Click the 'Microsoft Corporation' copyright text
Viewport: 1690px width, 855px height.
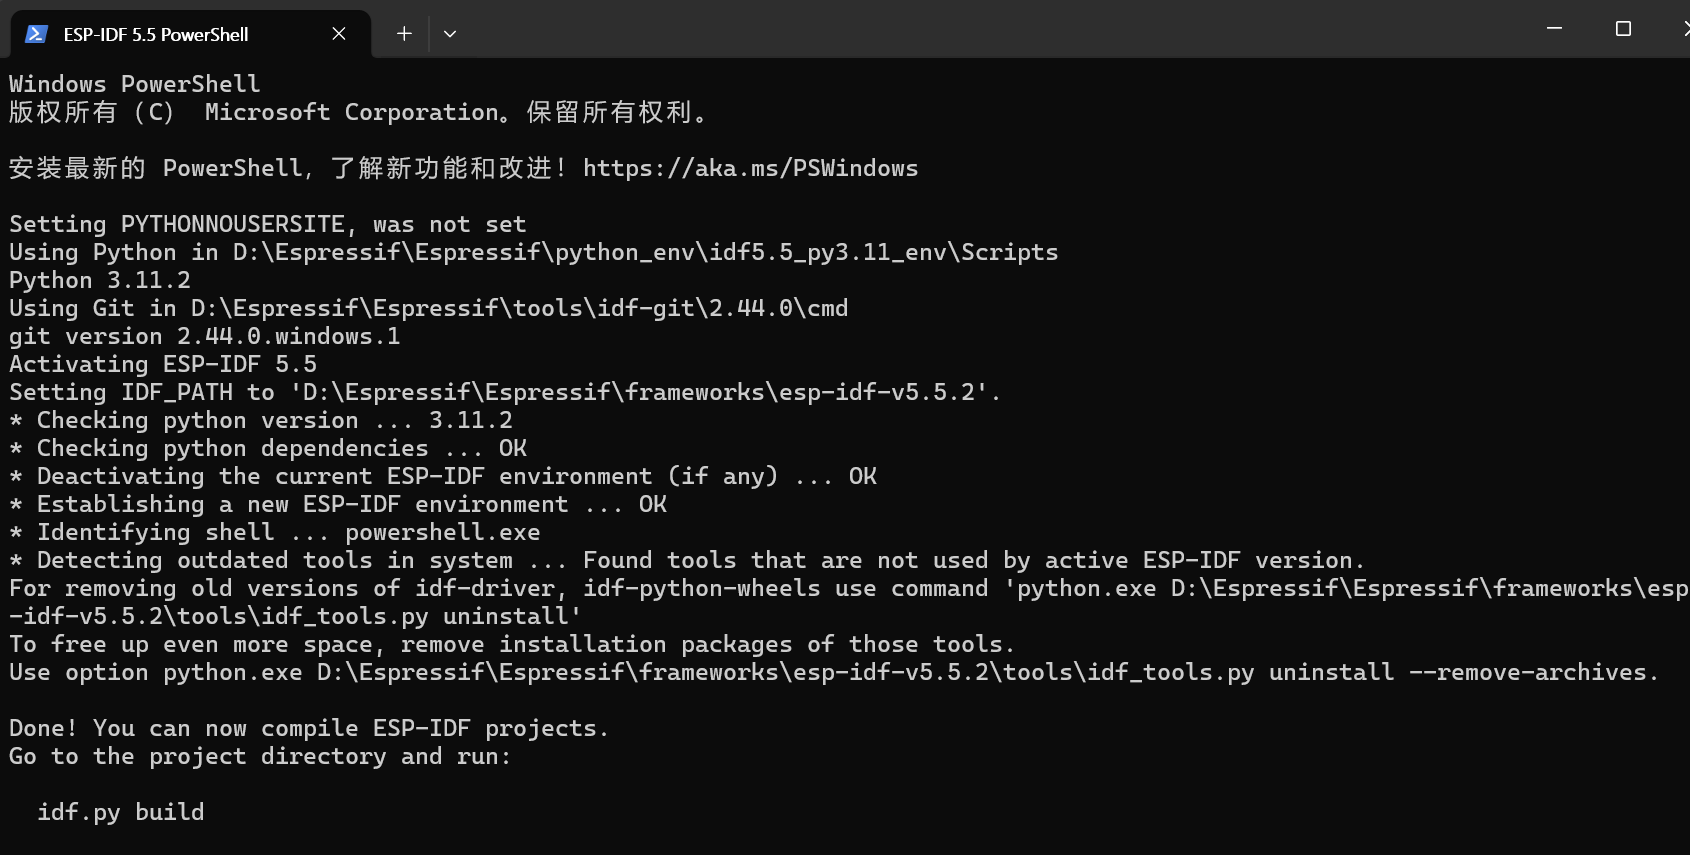coord(350,112)
